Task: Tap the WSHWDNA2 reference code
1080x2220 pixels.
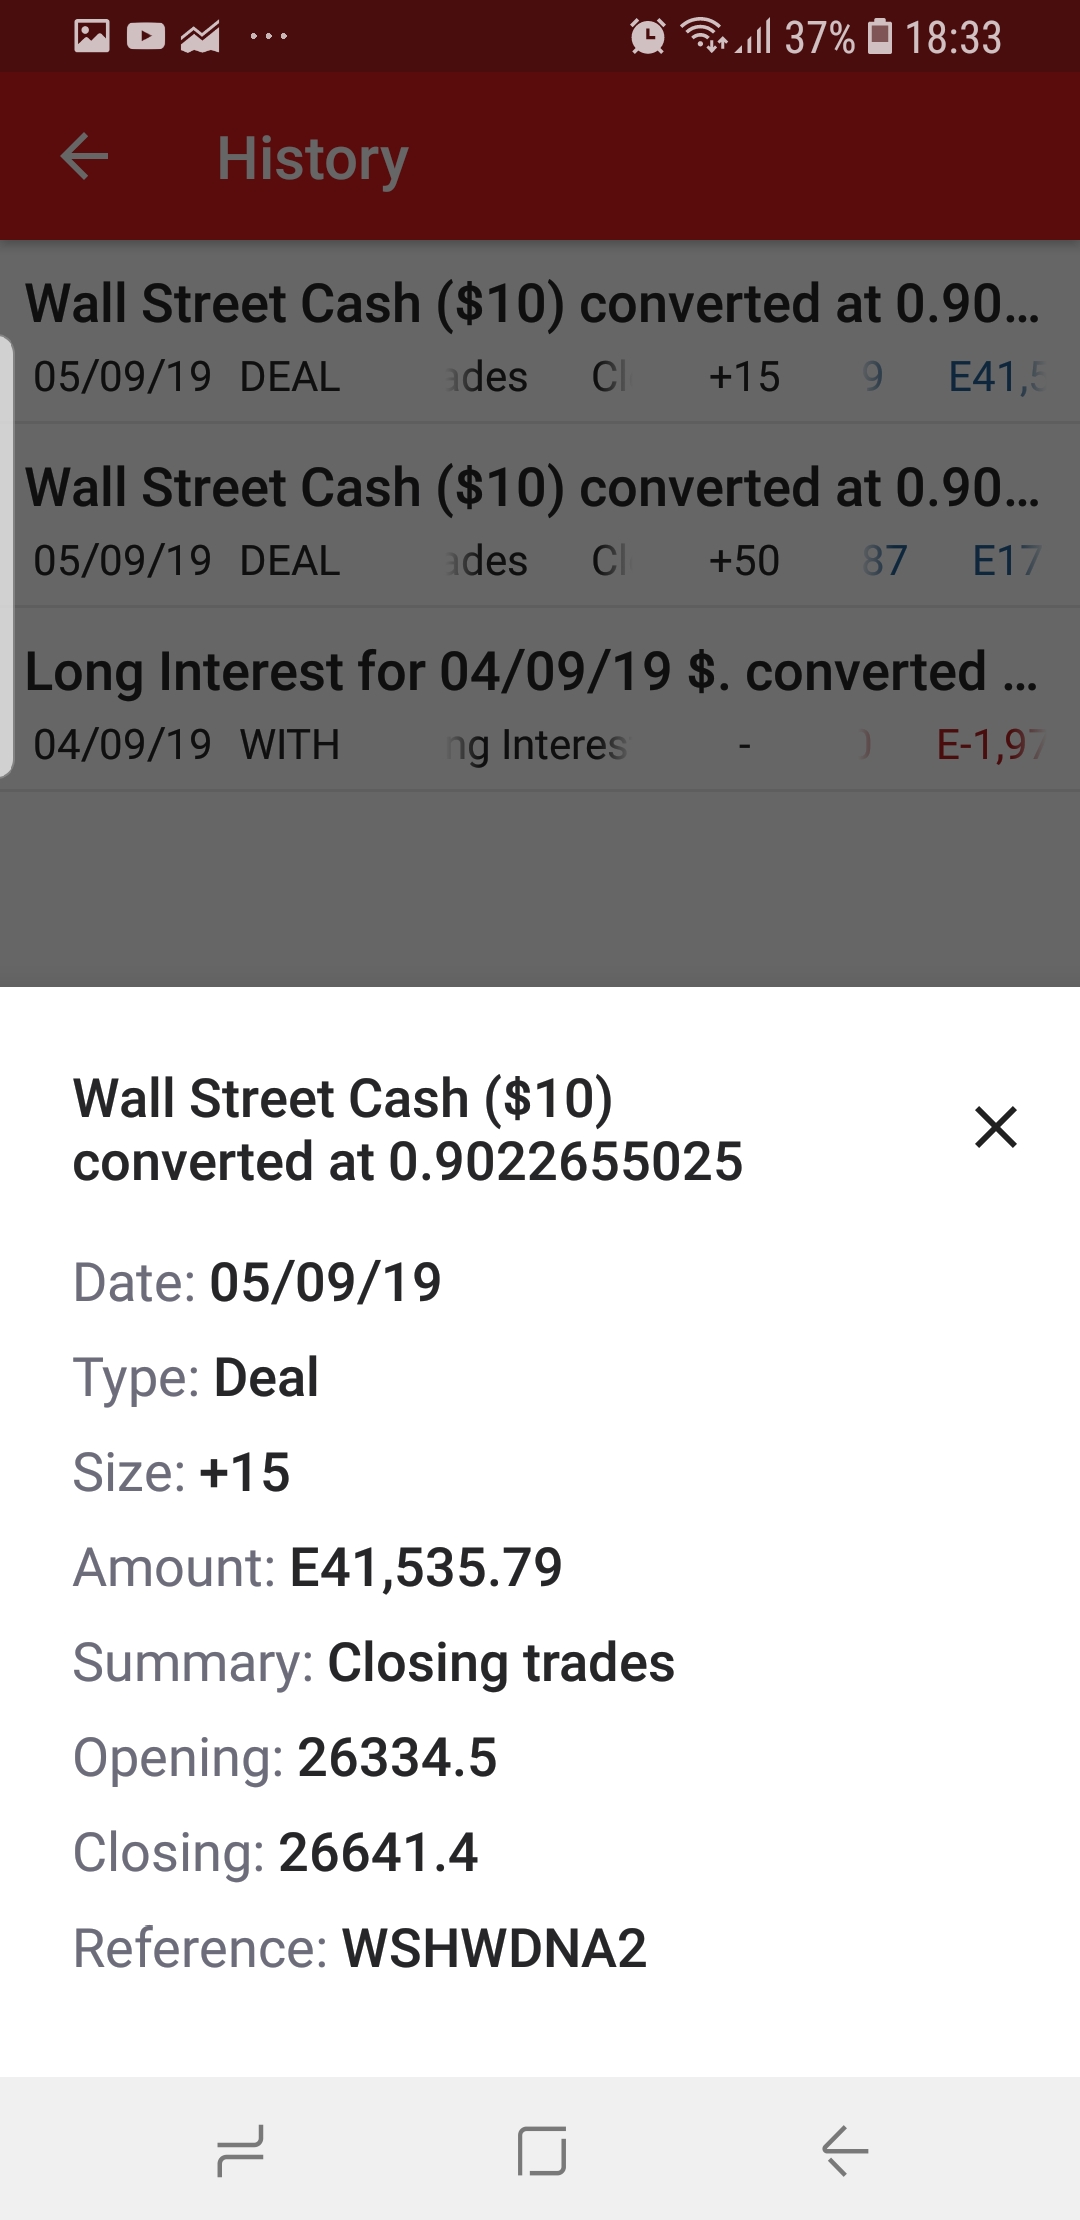Action: pyautogui.click(x=495, y=1948)
